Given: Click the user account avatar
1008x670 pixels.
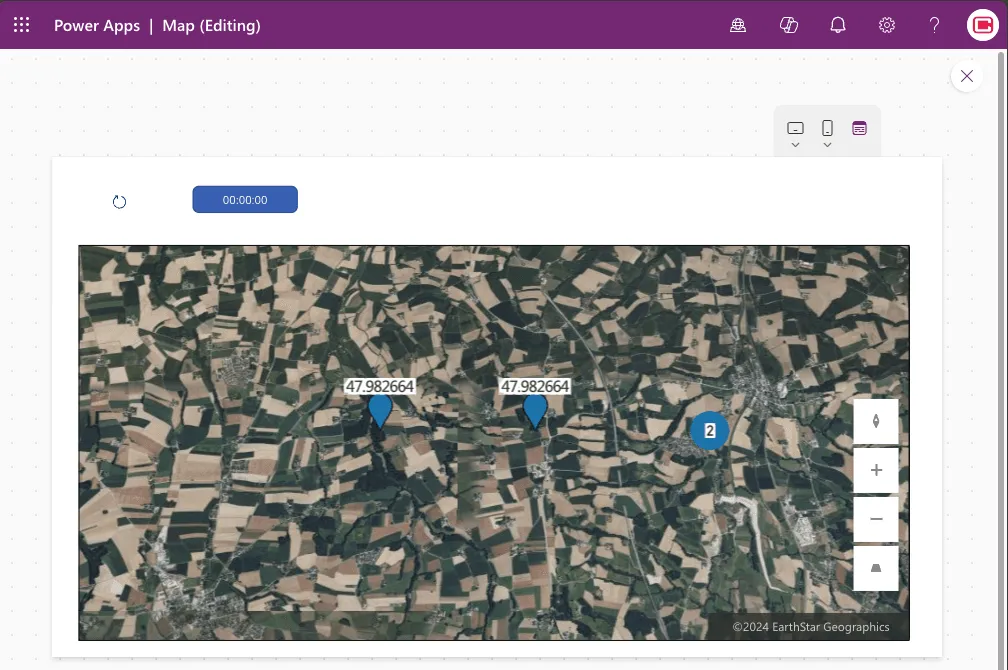Looking at the screenshot, I should [982, 25].
